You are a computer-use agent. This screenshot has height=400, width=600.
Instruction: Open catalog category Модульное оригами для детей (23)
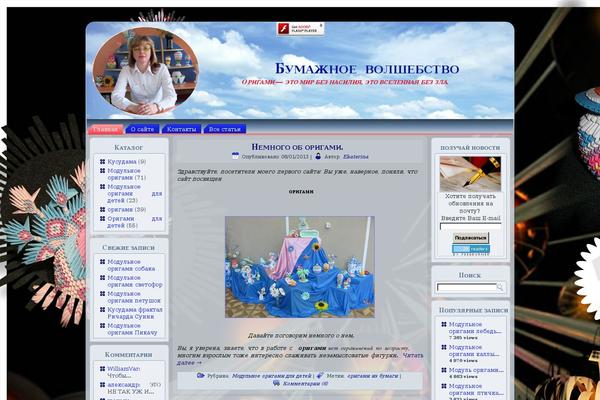pos(135,194)
